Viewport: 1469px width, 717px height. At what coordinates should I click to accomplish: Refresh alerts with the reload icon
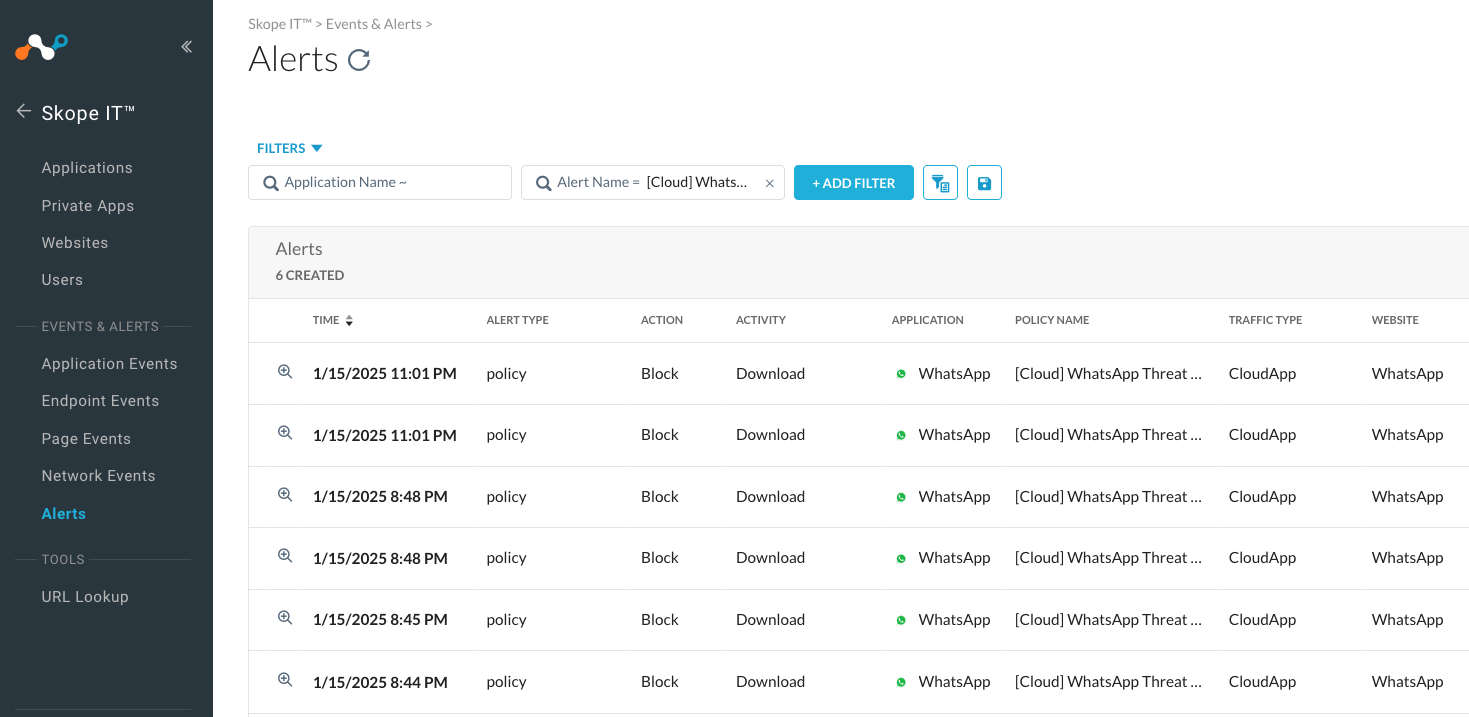359,60
